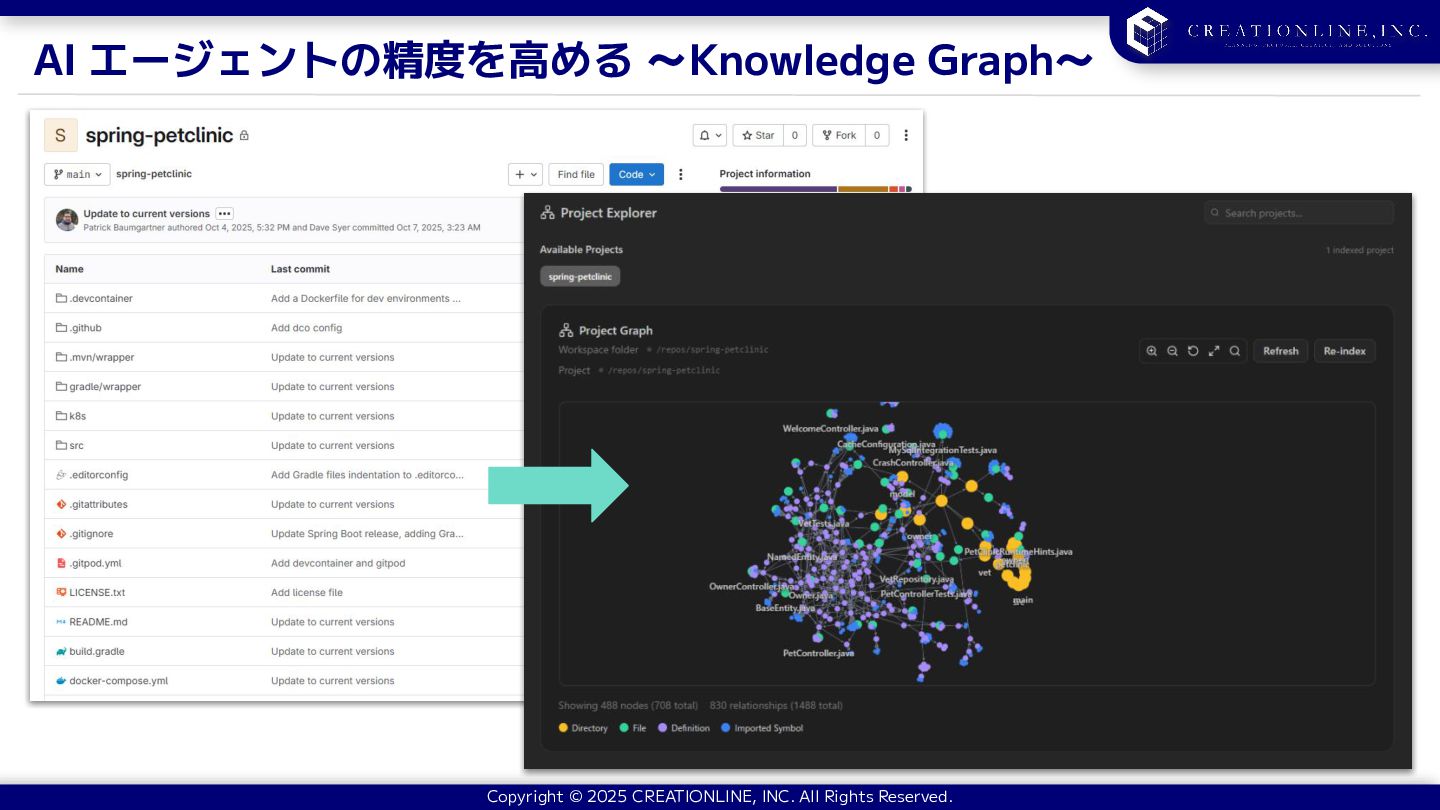Image resolution: width=1440 pixels, height=810 pixels.
Task: Open the .editorconfig file
Action: (99, 475)
